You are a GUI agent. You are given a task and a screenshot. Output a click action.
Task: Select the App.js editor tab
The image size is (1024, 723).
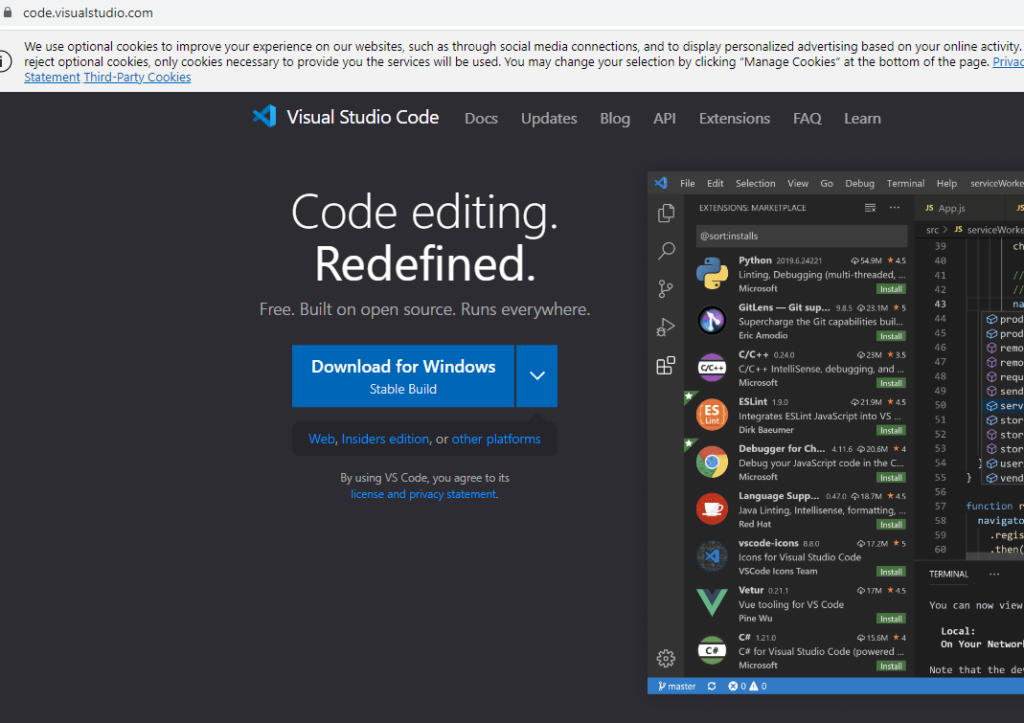click(945, 208)
